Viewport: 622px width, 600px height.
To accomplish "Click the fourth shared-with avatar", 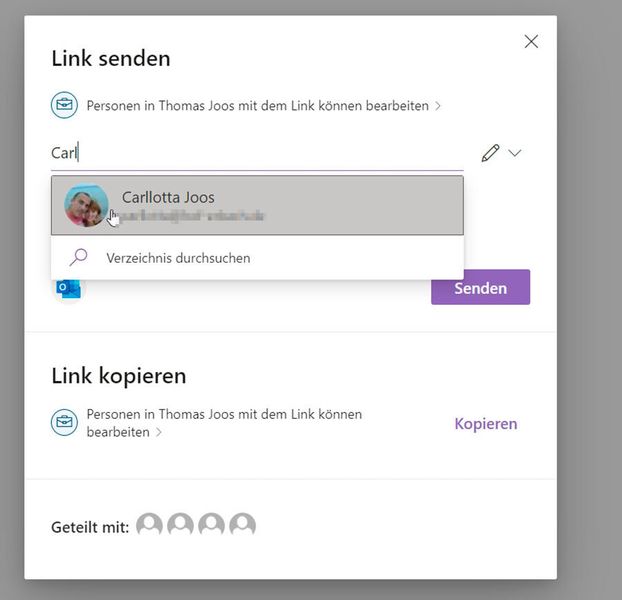I will [242, 526].
